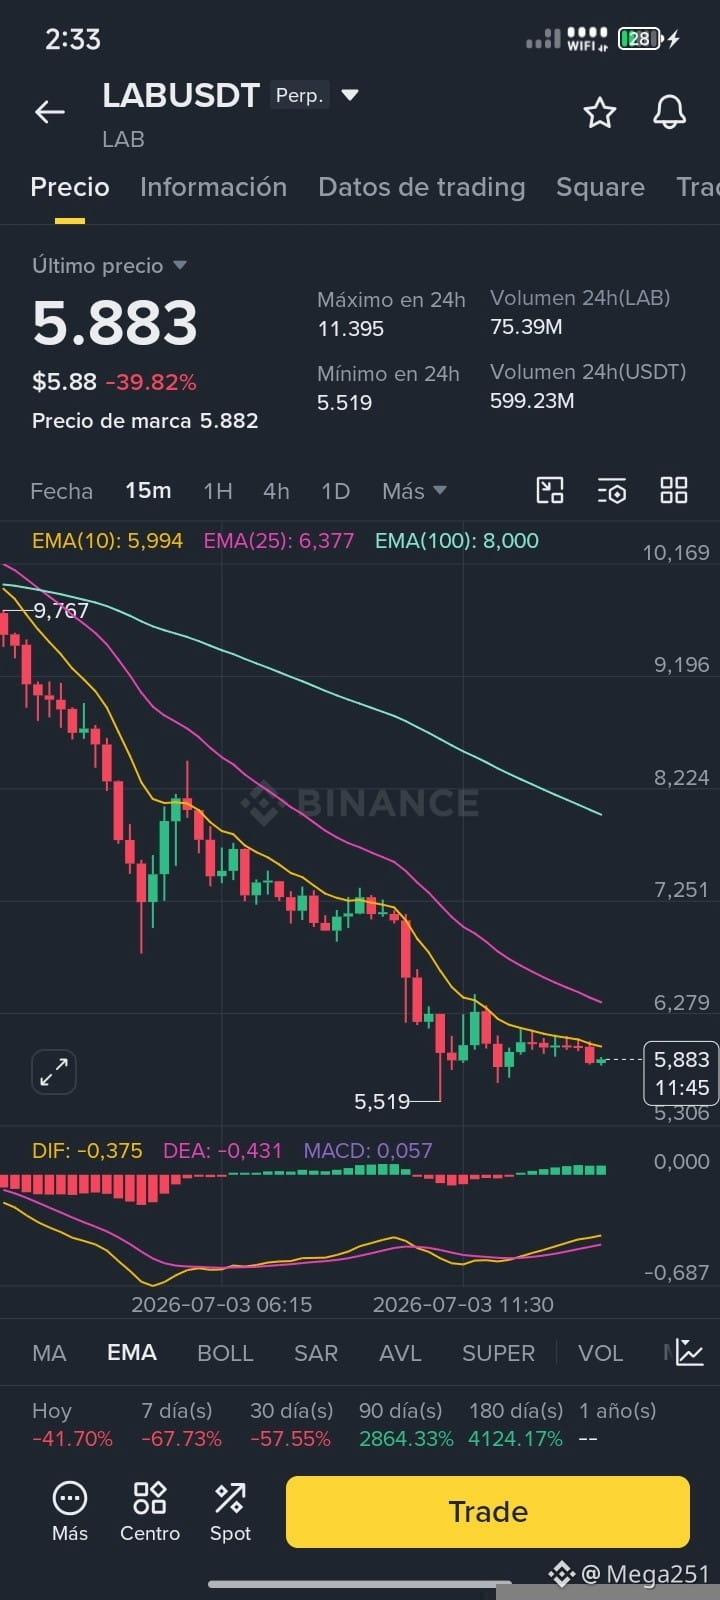
Task: Tap the DEA: -0,431 value
Action: point(222,1150)
